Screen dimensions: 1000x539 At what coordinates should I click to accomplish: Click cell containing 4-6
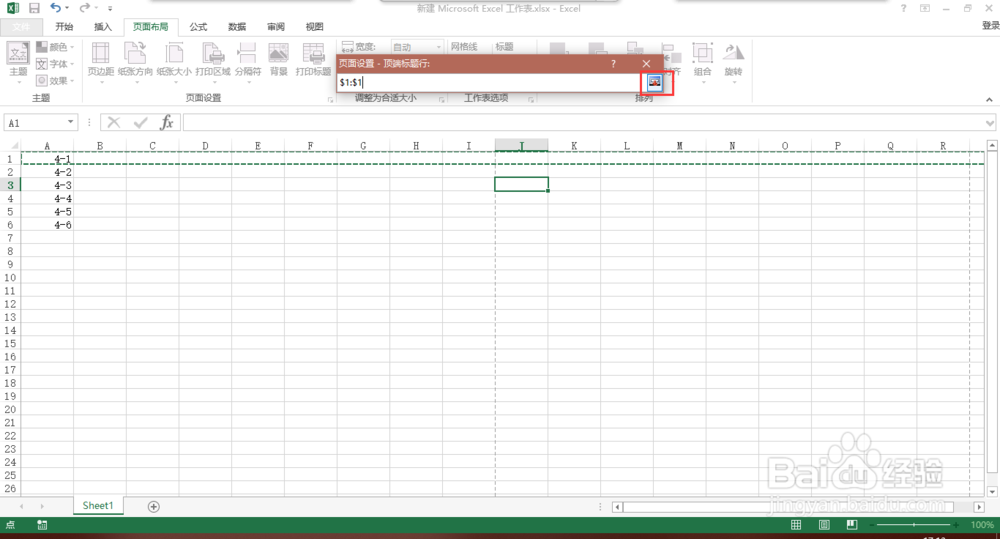click(x=47, y=225)
